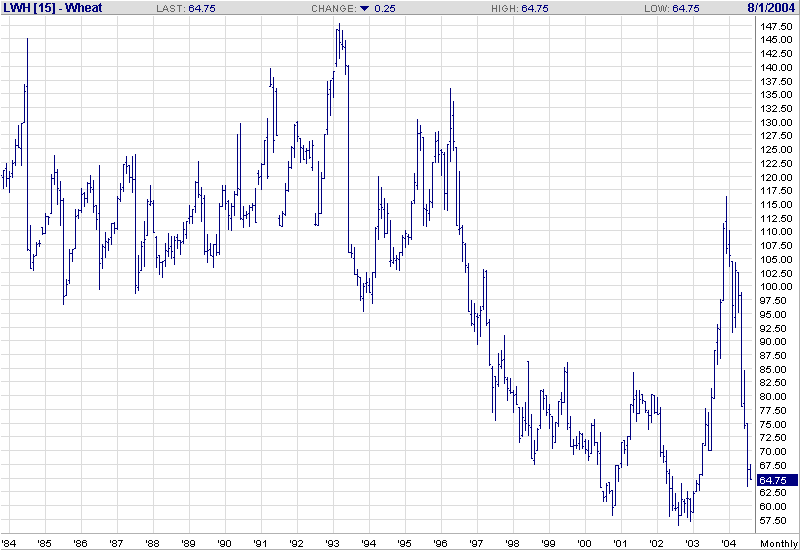Click the 120.00 price axis label
Screen dimensions: 800x550
click(x=776, y=178)
